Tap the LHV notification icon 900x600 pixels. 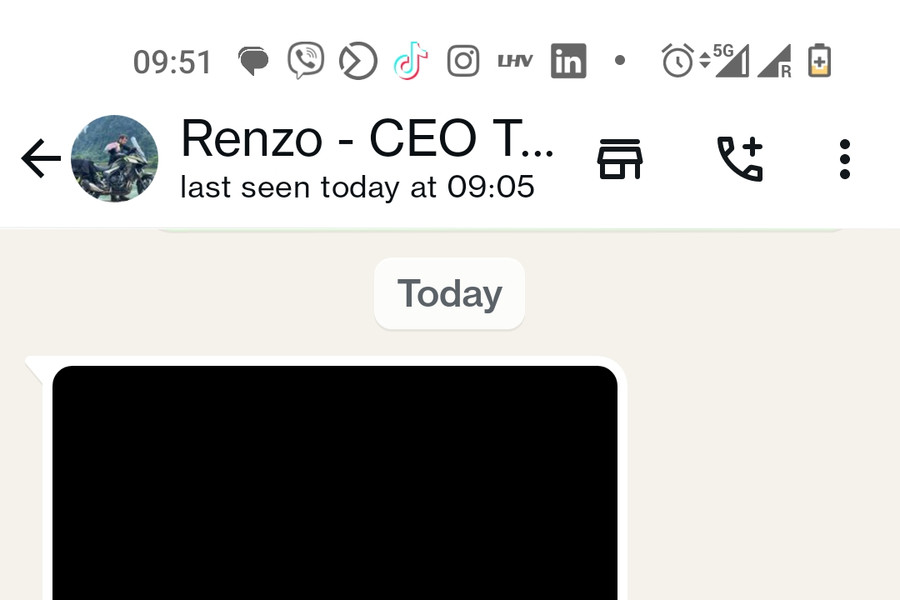(516, 62)
